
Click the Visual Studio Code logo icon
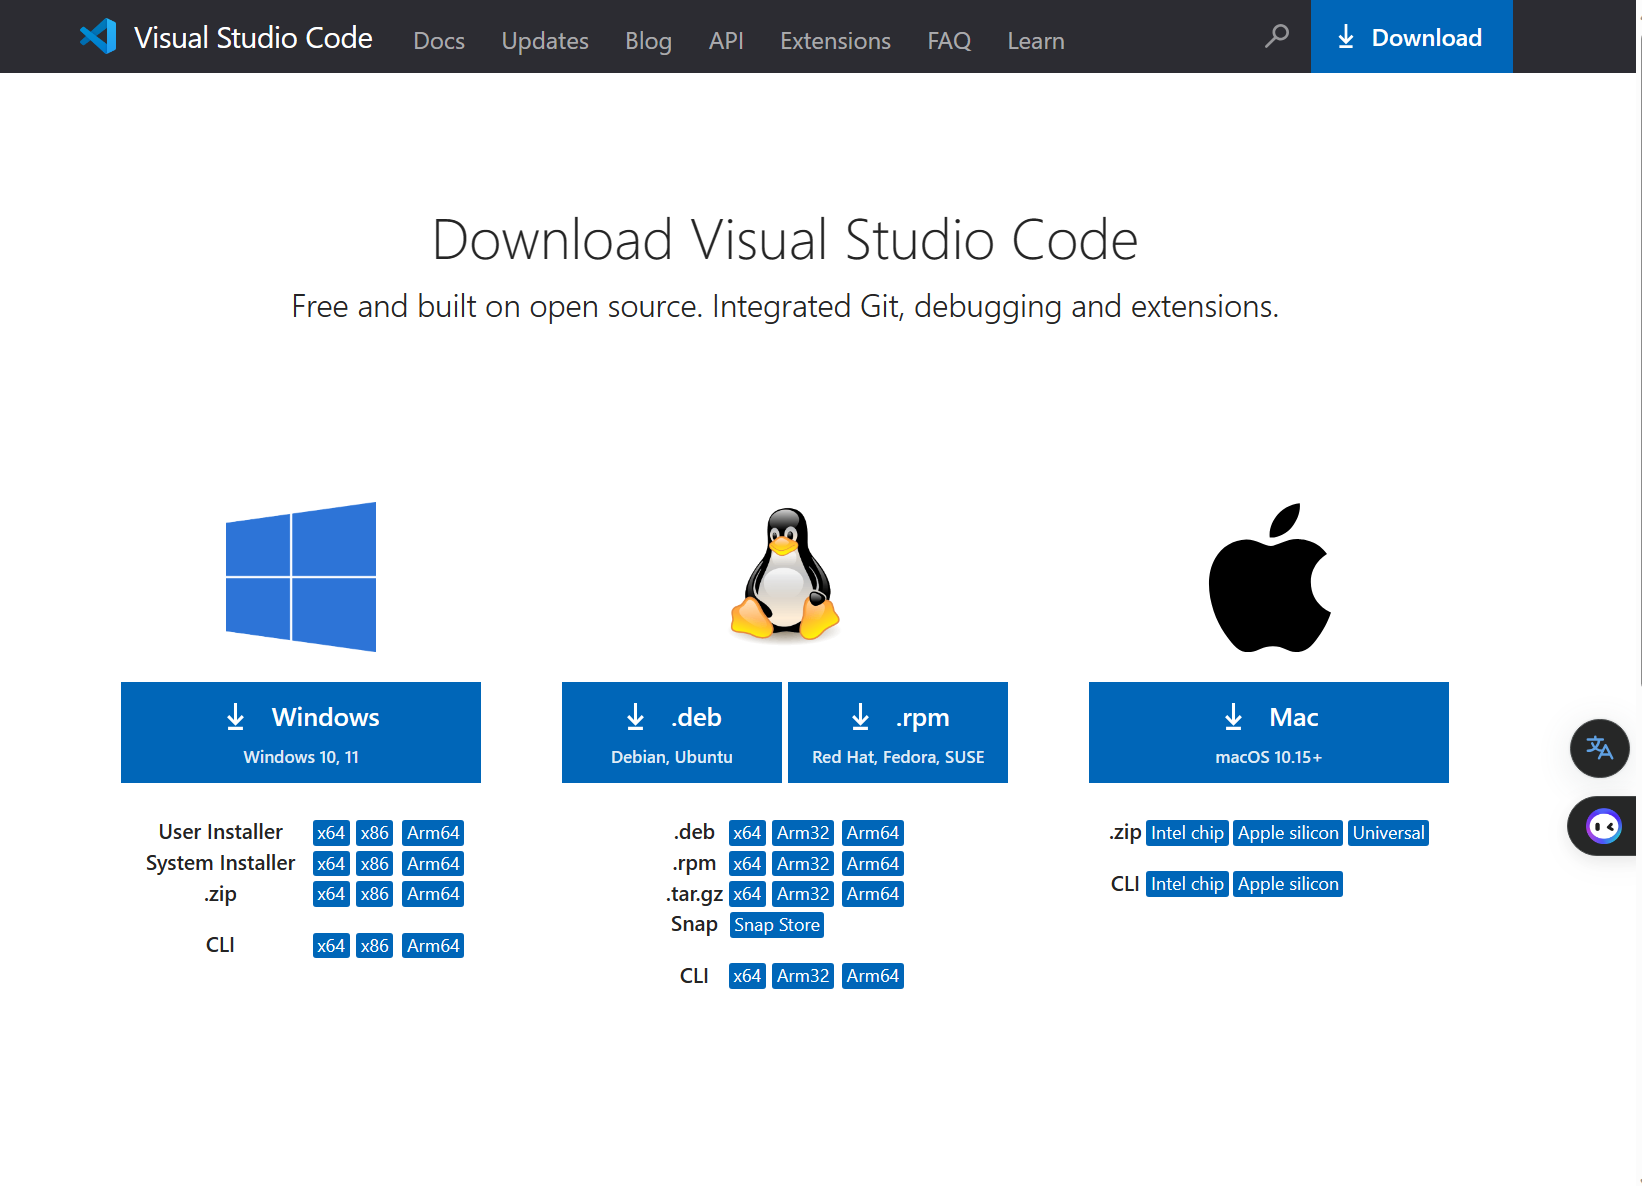98,37
